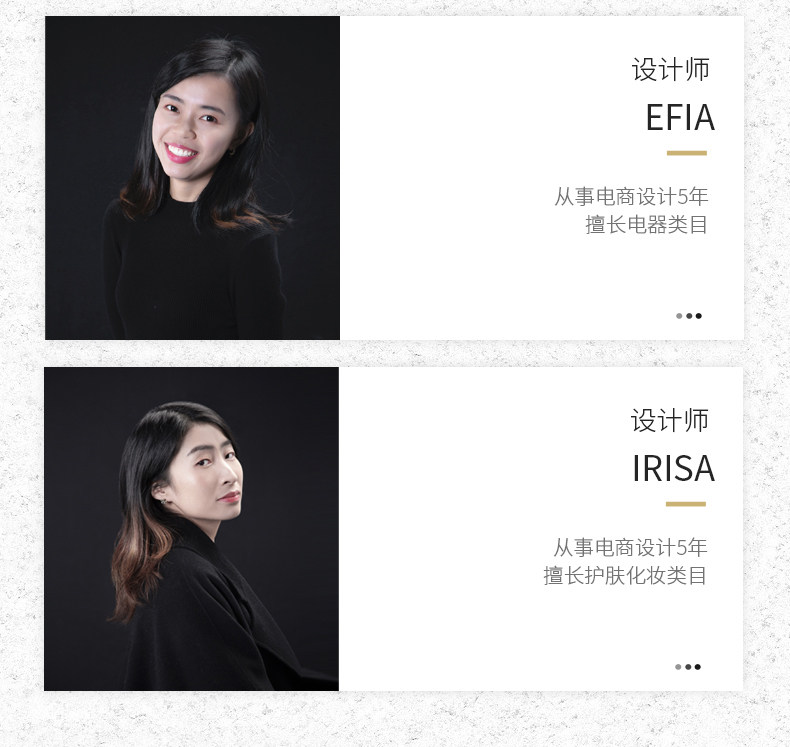This screenshot has width=790, height=747.
Task: Click the designer name EFIA
Action: 680,117
